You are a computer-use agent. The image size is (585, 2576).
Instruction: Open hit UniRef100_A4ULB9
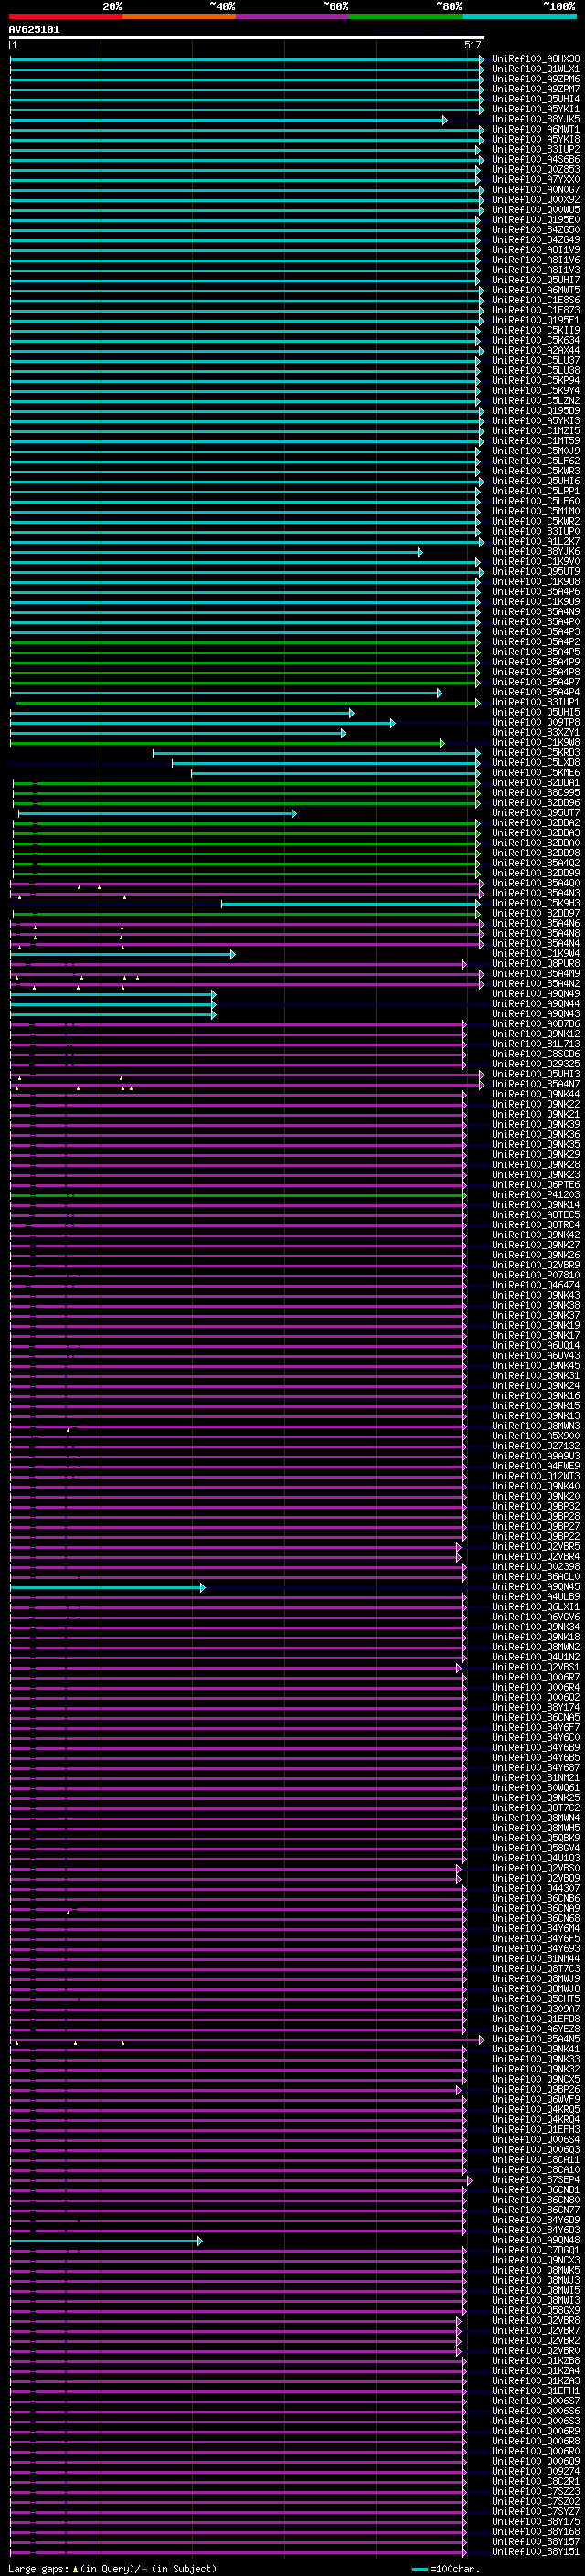536,1597
